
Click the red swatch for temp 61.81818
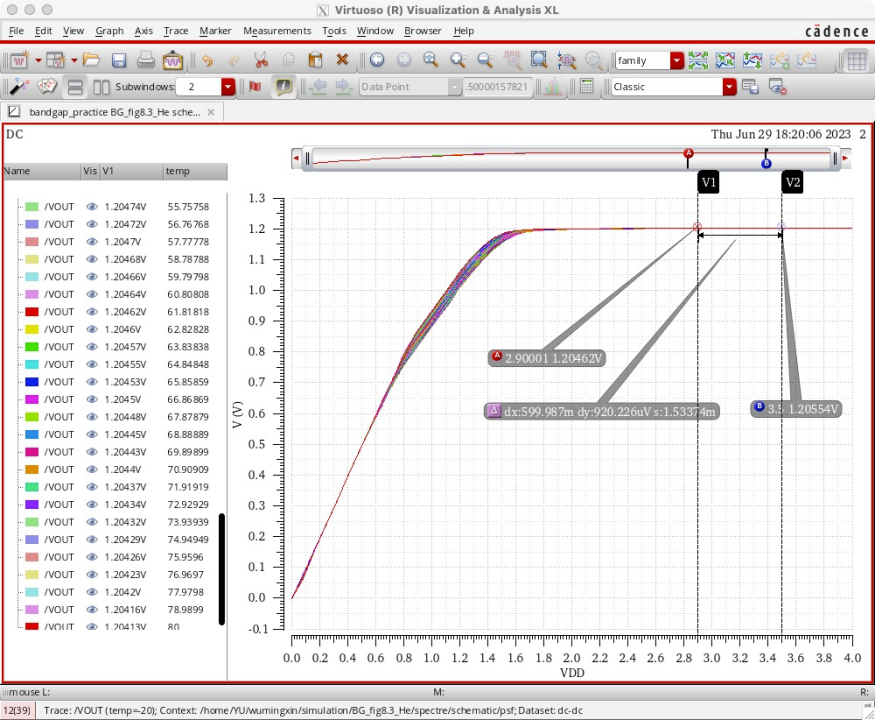(x=32, y=311)
